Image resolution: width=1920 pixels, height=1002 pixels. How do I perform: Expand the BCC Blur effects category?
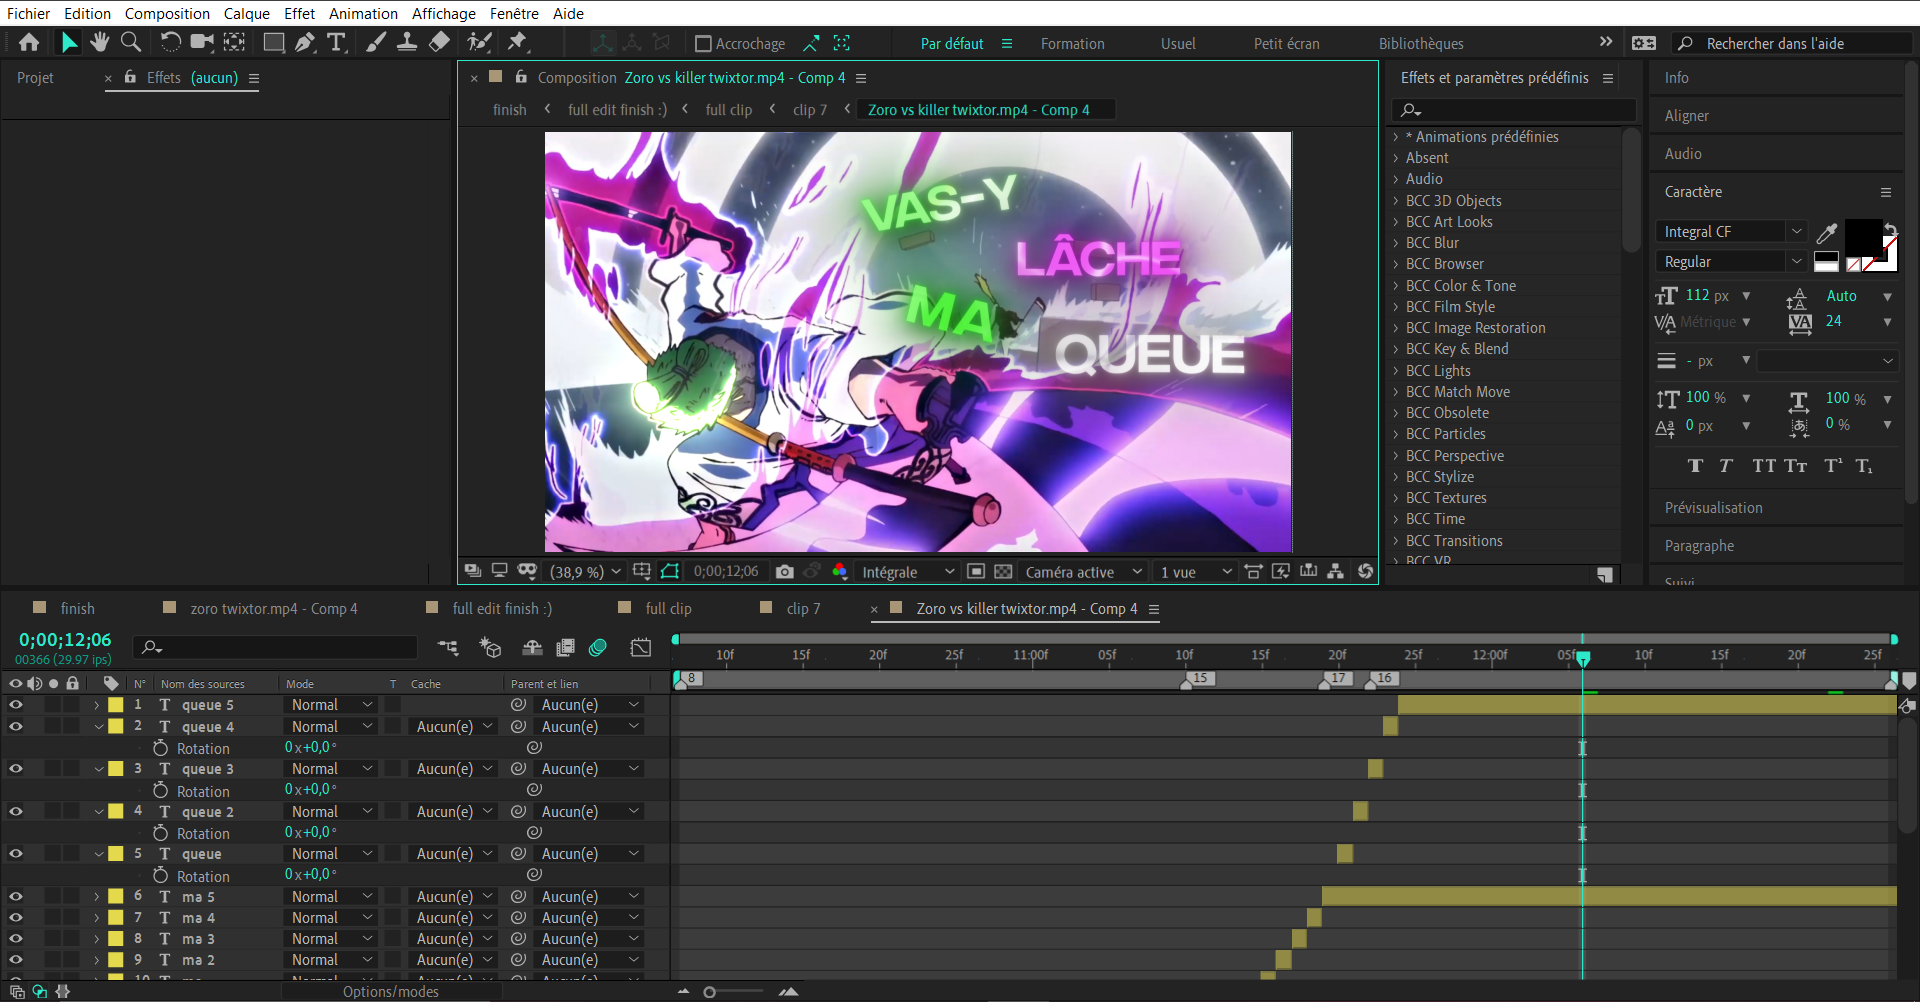pos(1396,243)
